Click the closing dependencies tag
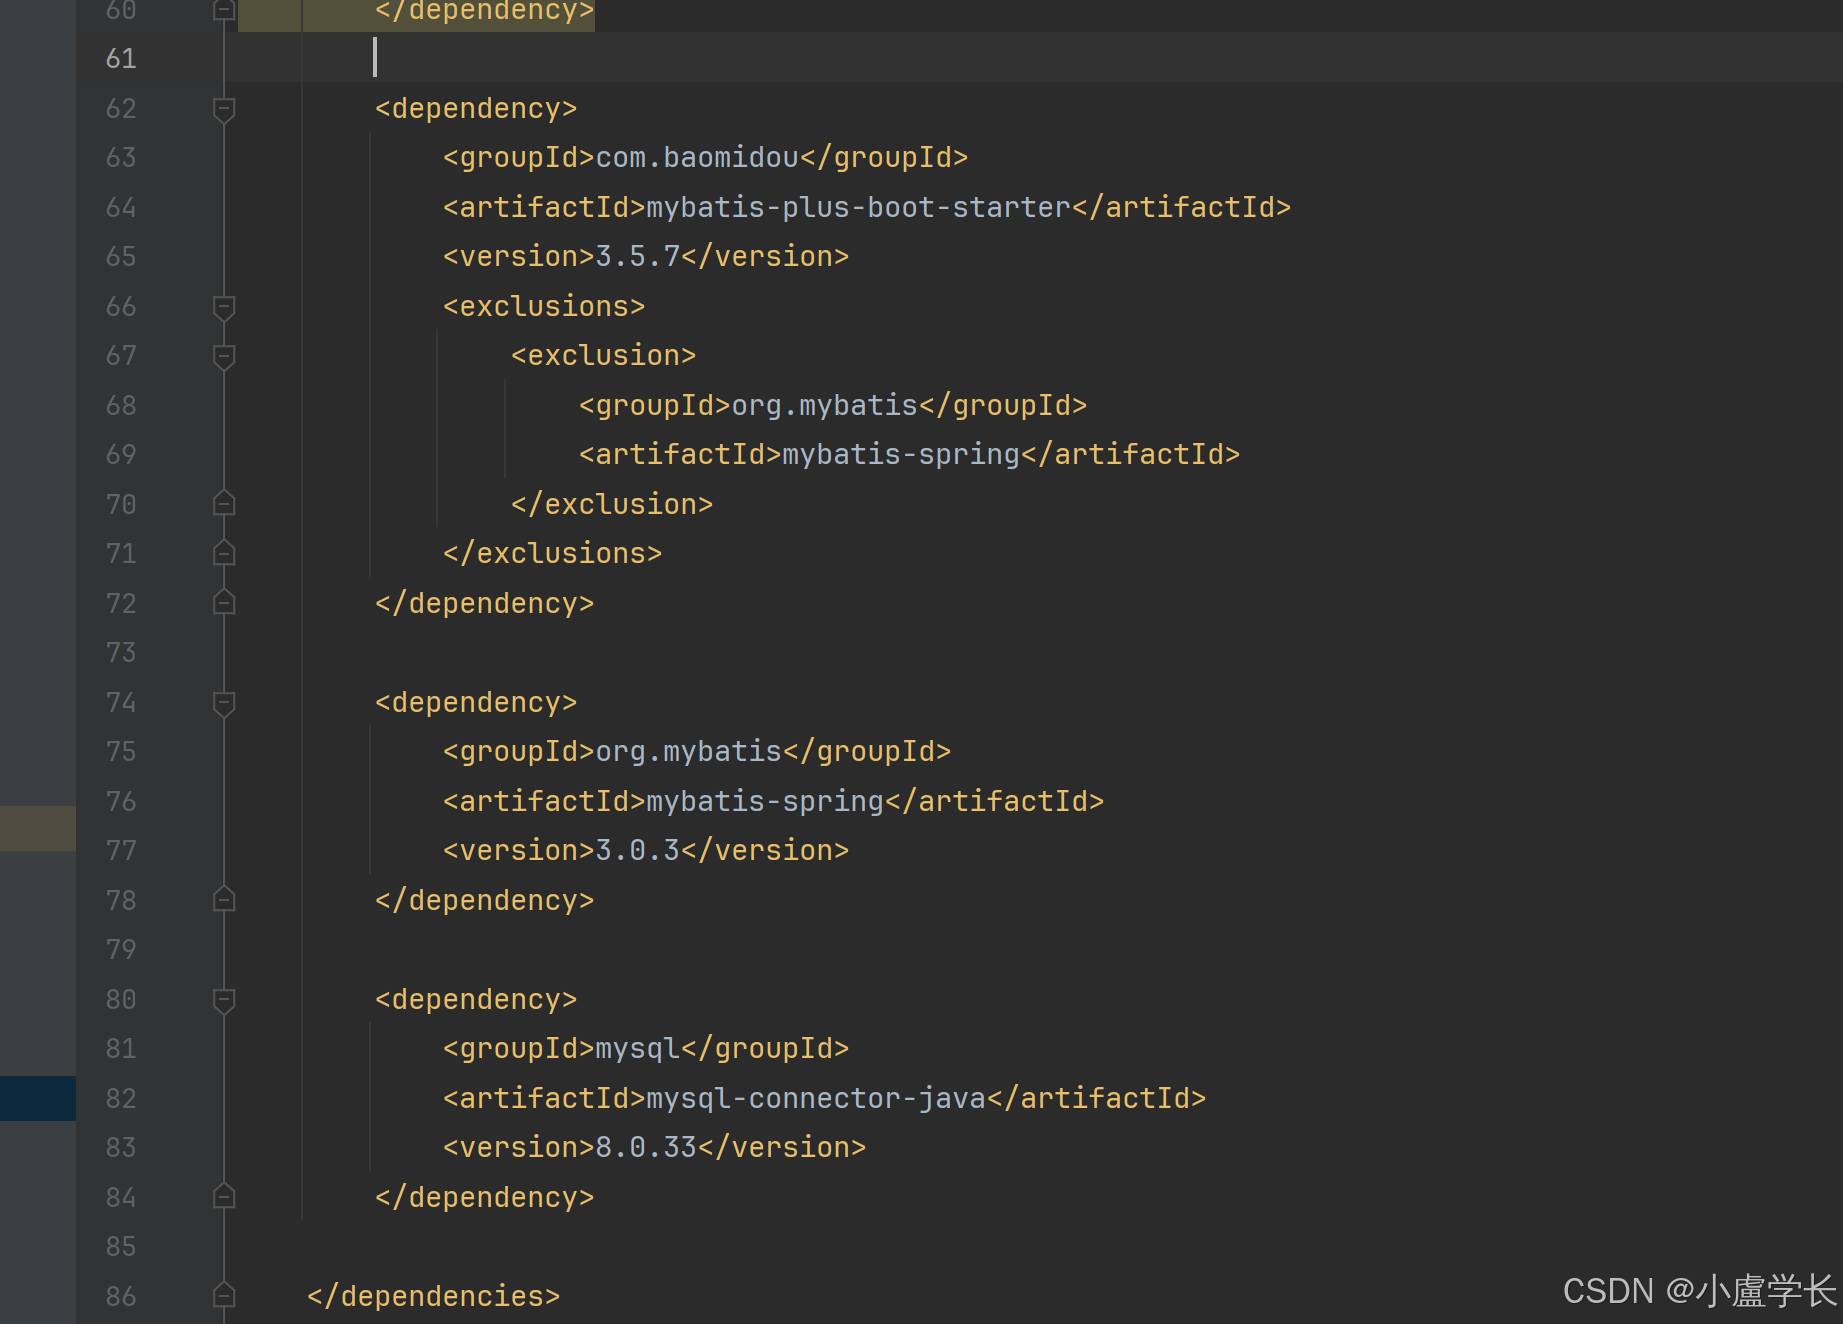The height and width of the screenshot is (1324, 1843). pyautogui.click(x=434, y=1296)
